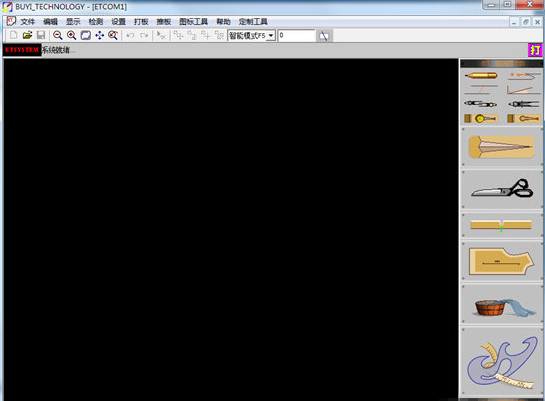545x401 pixels.
Task: Click the third greyed point-mode toolbar icon
Action: click(x=206, y=35)
